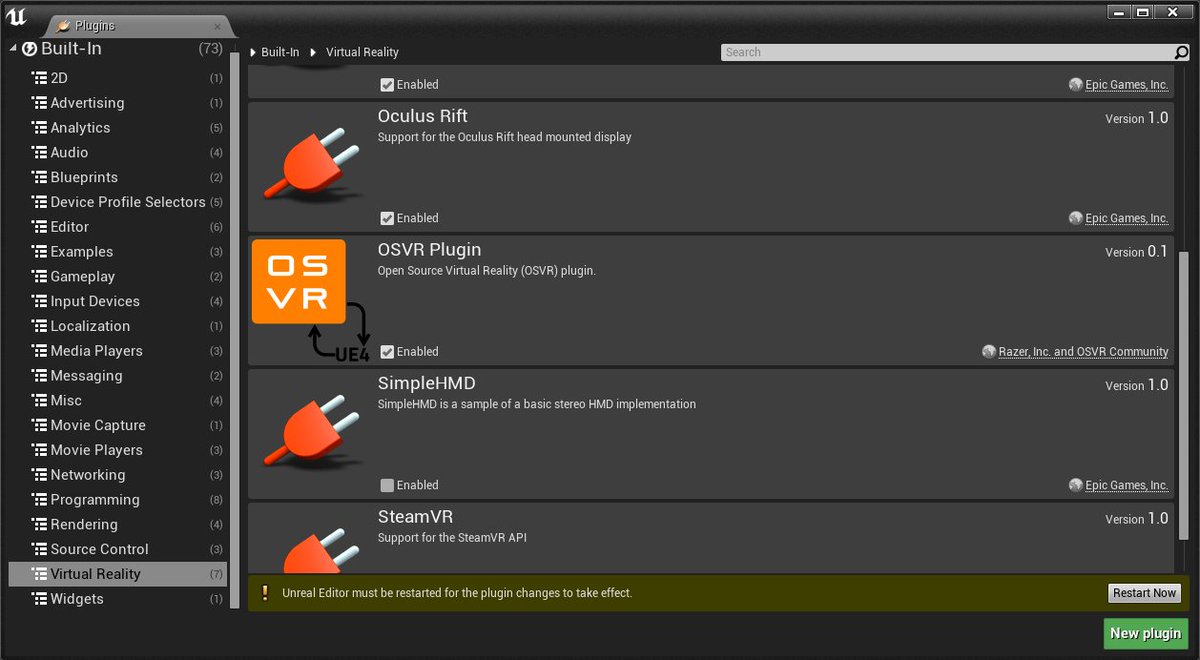Click the Plugins tab icon
Image resolution: width=1200 pixels, height=660 pixels.
[x=64, y=25]
